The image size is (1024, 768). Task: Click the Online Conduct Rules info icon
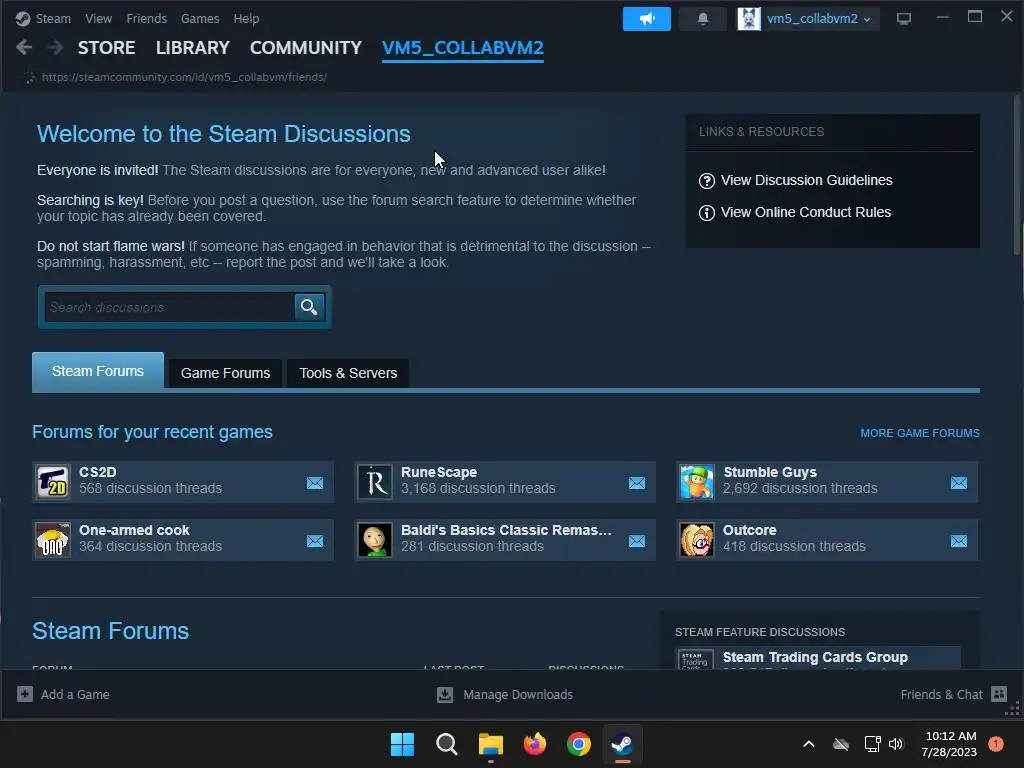click(x=707, y=213)
